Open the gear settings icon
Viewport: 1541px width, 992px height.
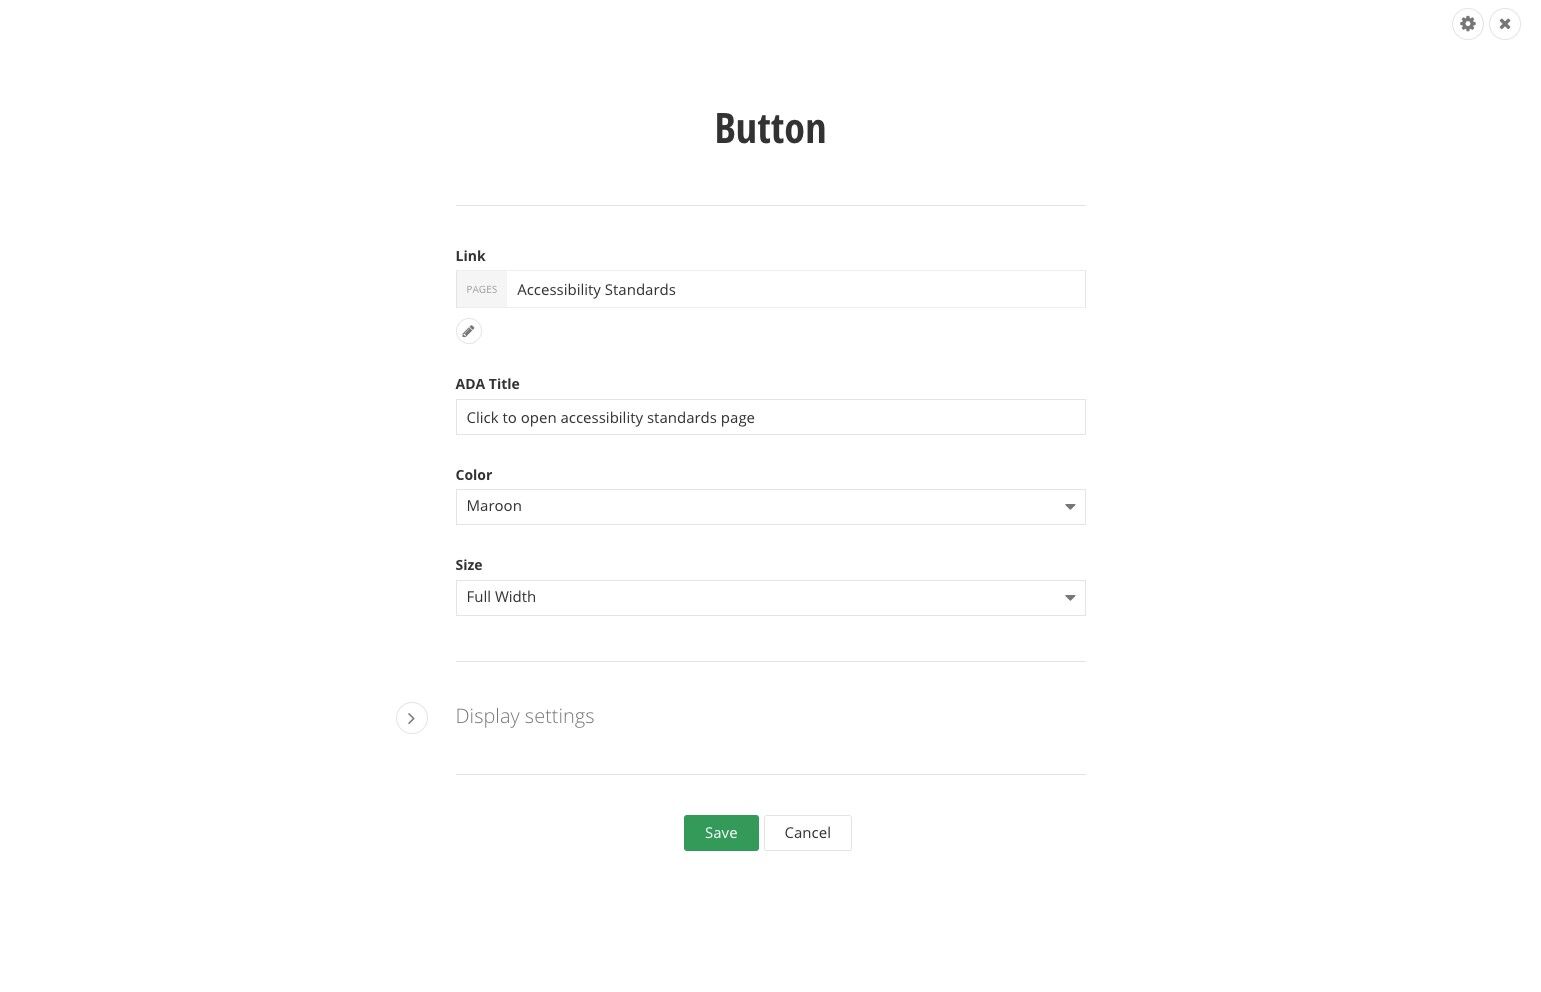pos(1467,24)
